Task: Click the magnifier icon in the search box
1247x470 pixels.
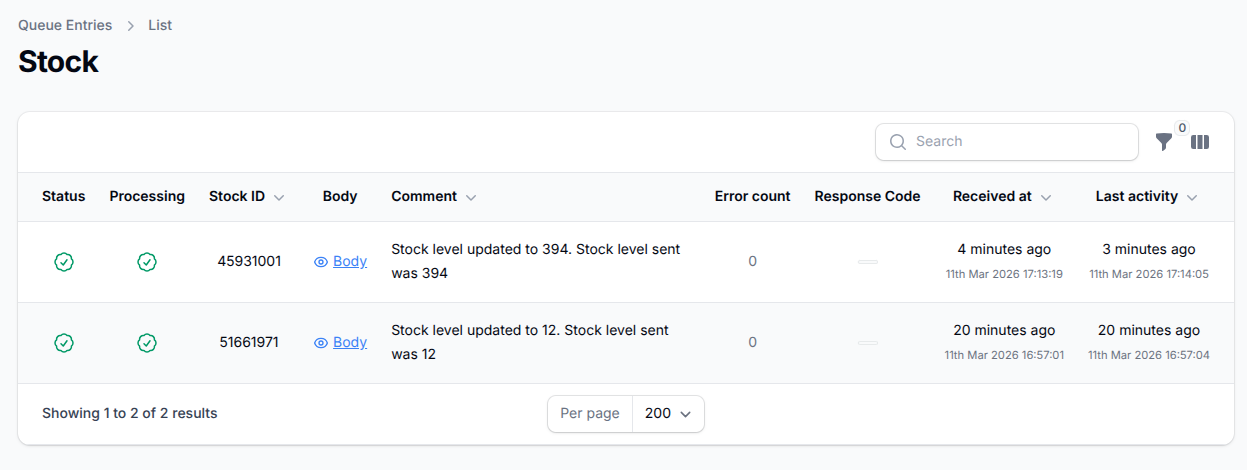Action: point(897,142)
